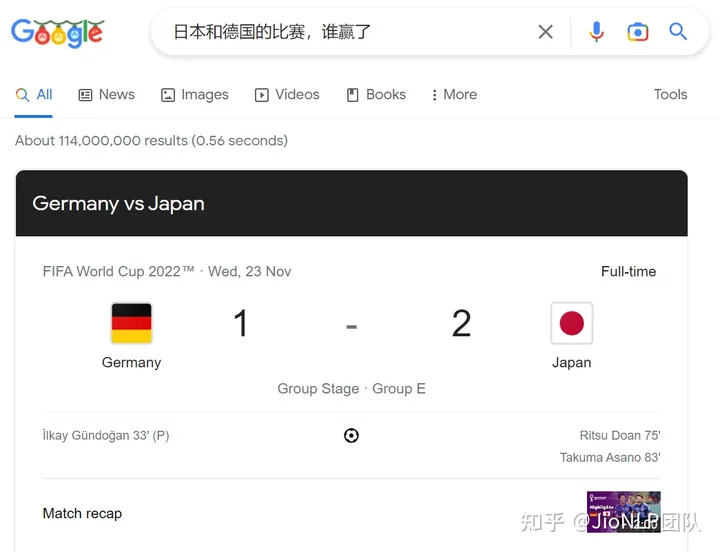This screenshot has width=720, height=552.
Task: Open the Match recap section
Action: click(x=82, y=513)
